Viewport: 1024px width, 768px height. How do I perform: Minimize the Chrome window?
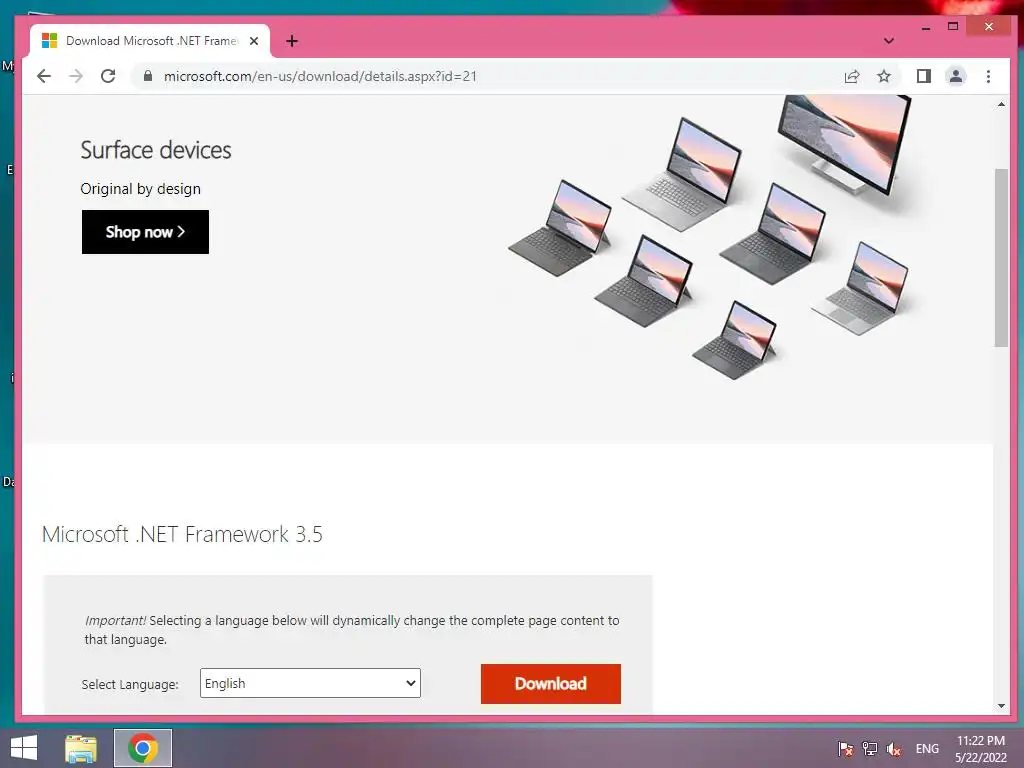(x=926, y=27)
